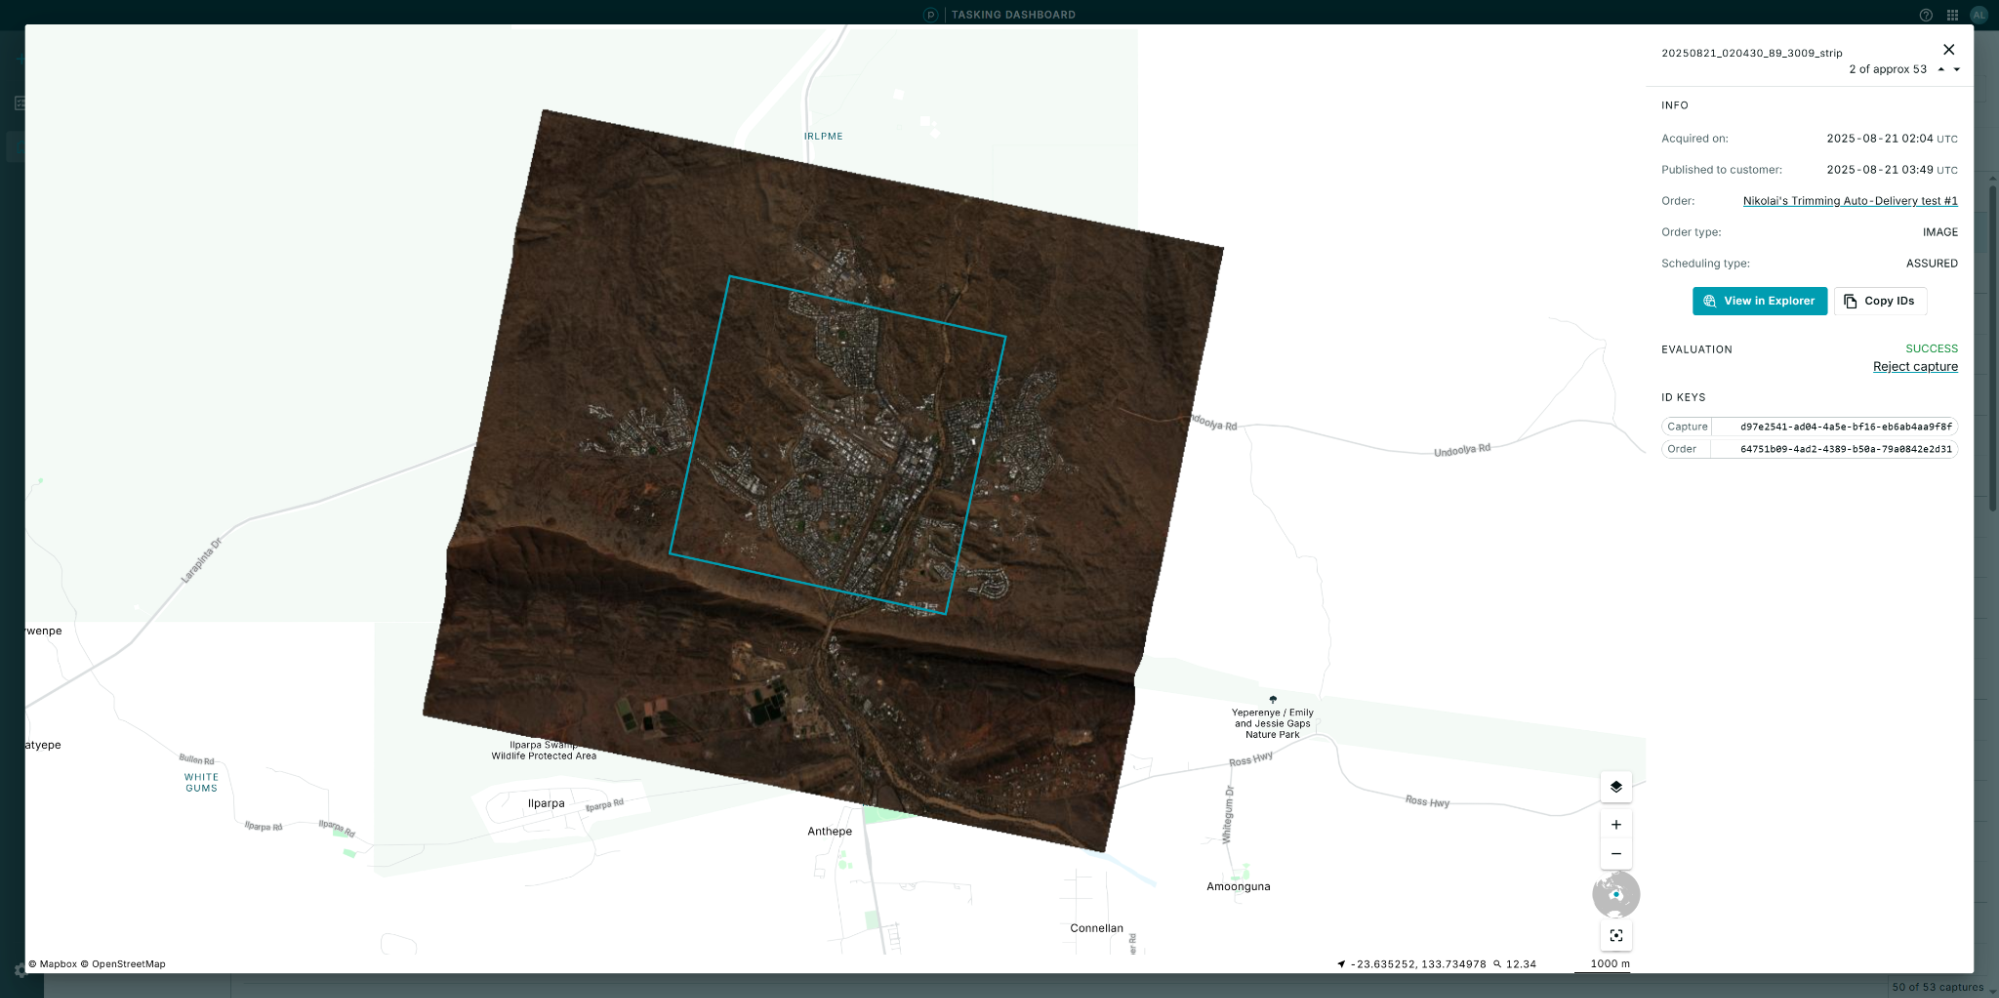Open the user account avatar
1999x998 pixels.
point(1978,15)
